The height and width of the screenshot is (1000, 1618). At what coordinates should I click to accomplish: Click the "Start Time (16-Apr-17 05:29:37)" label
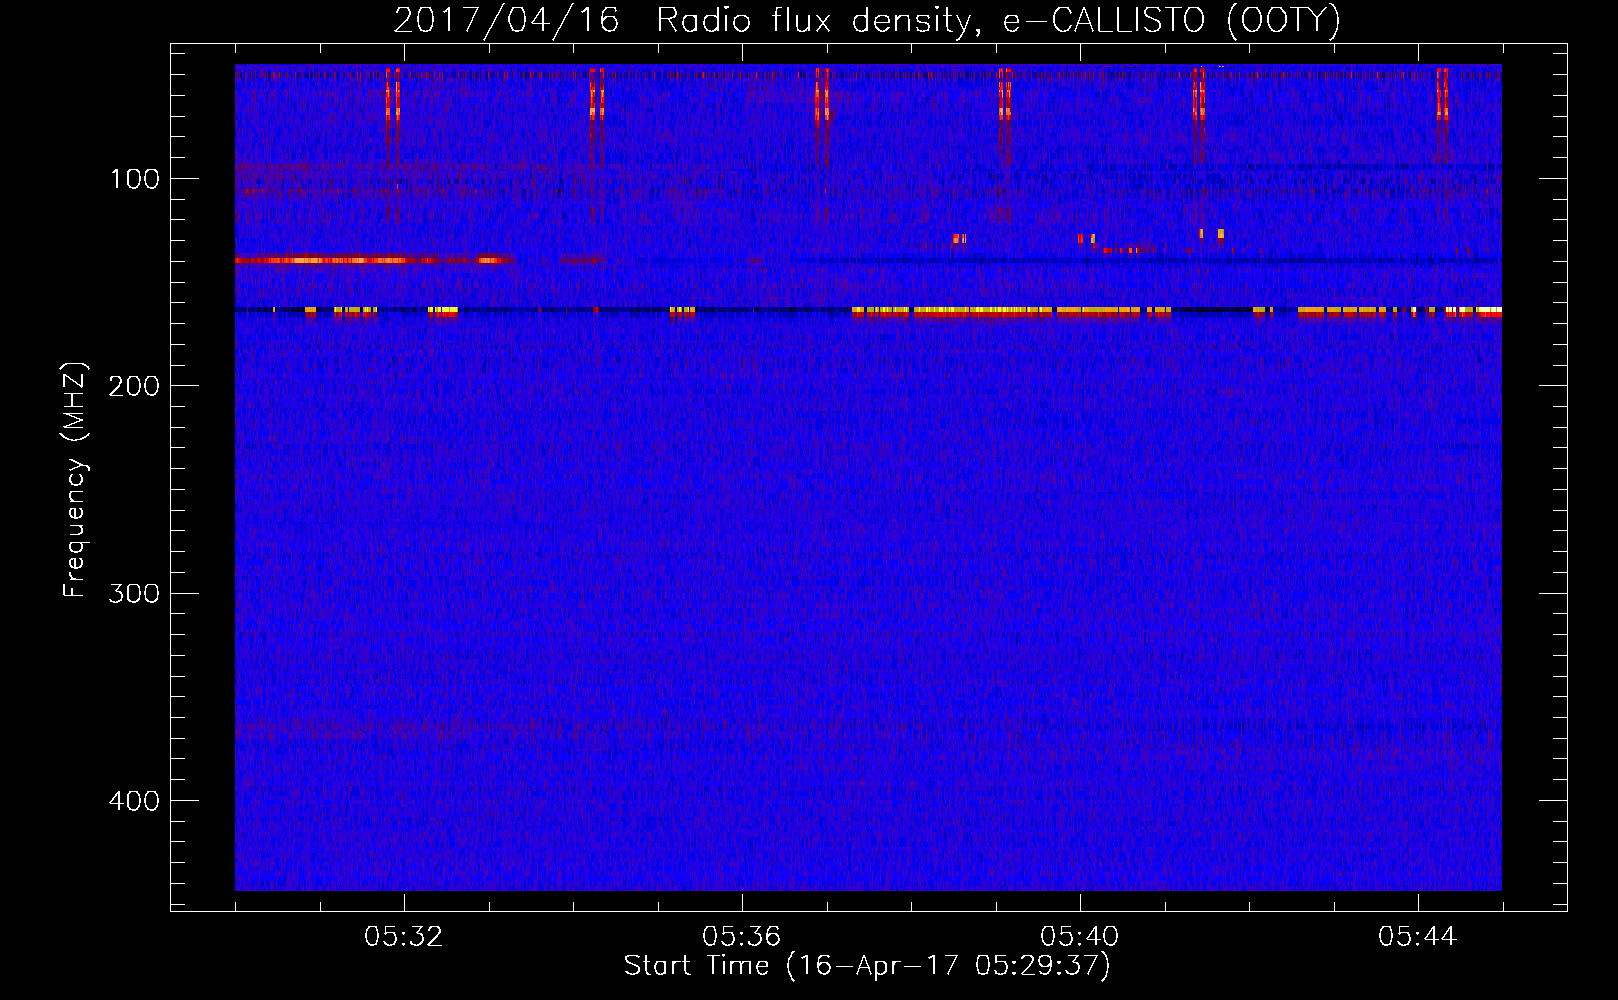pos(867,966)
